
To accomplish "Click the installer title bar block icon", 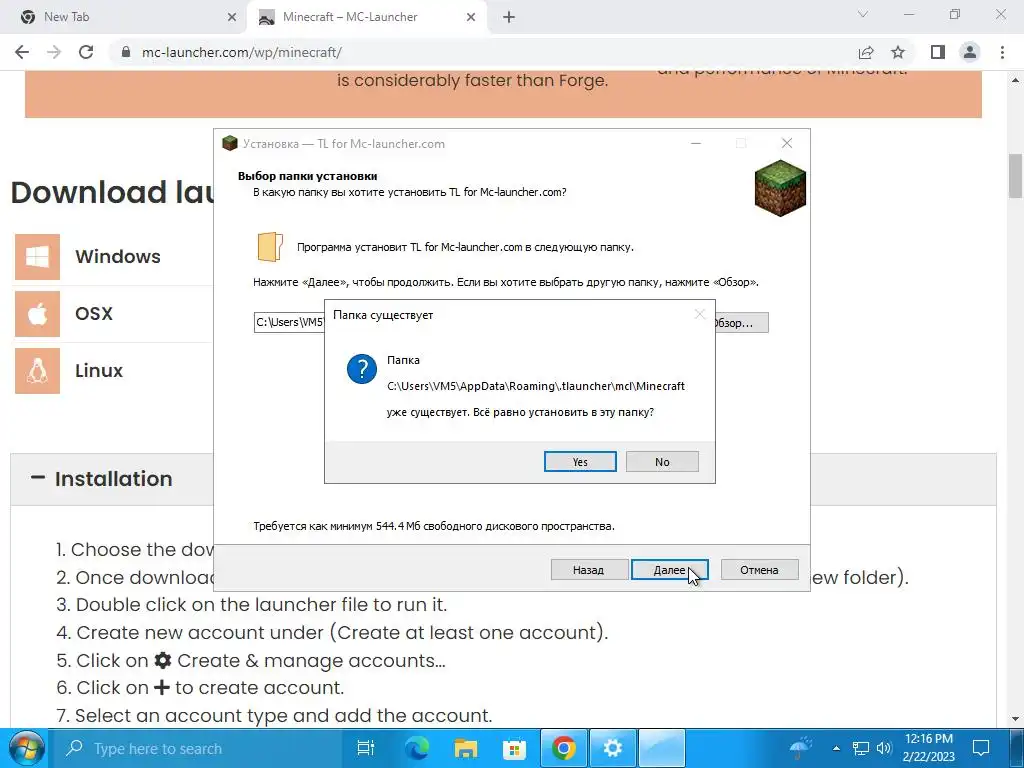I will tap(230, 143).
